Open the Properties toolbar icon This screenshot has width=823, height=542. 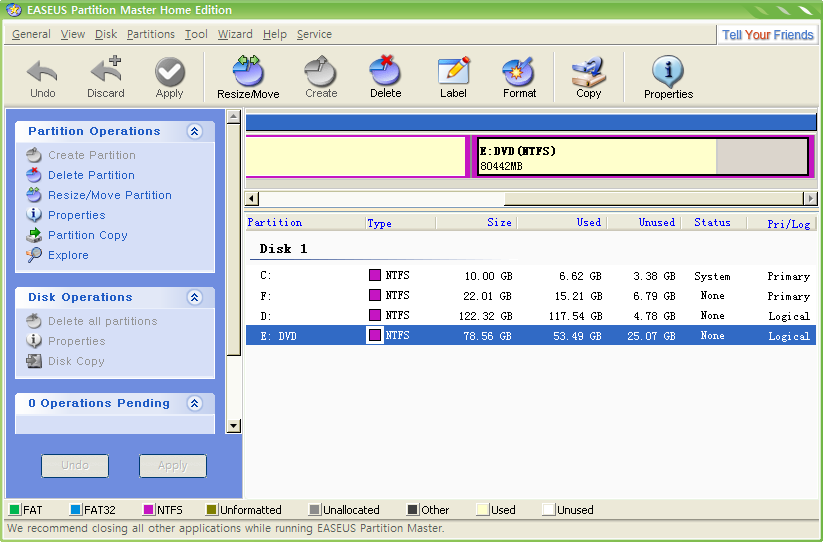668,71
